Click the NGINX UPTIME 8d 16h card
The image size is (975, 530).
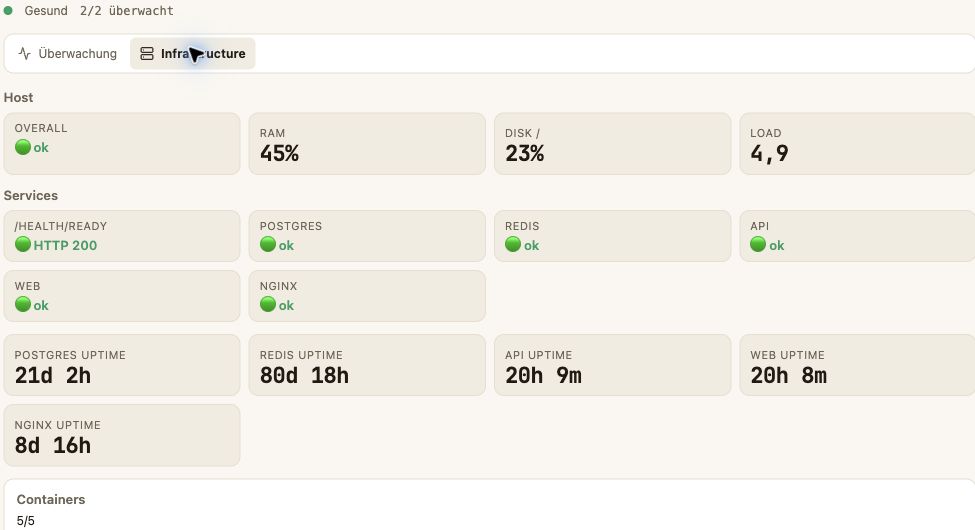pos(122,435)
